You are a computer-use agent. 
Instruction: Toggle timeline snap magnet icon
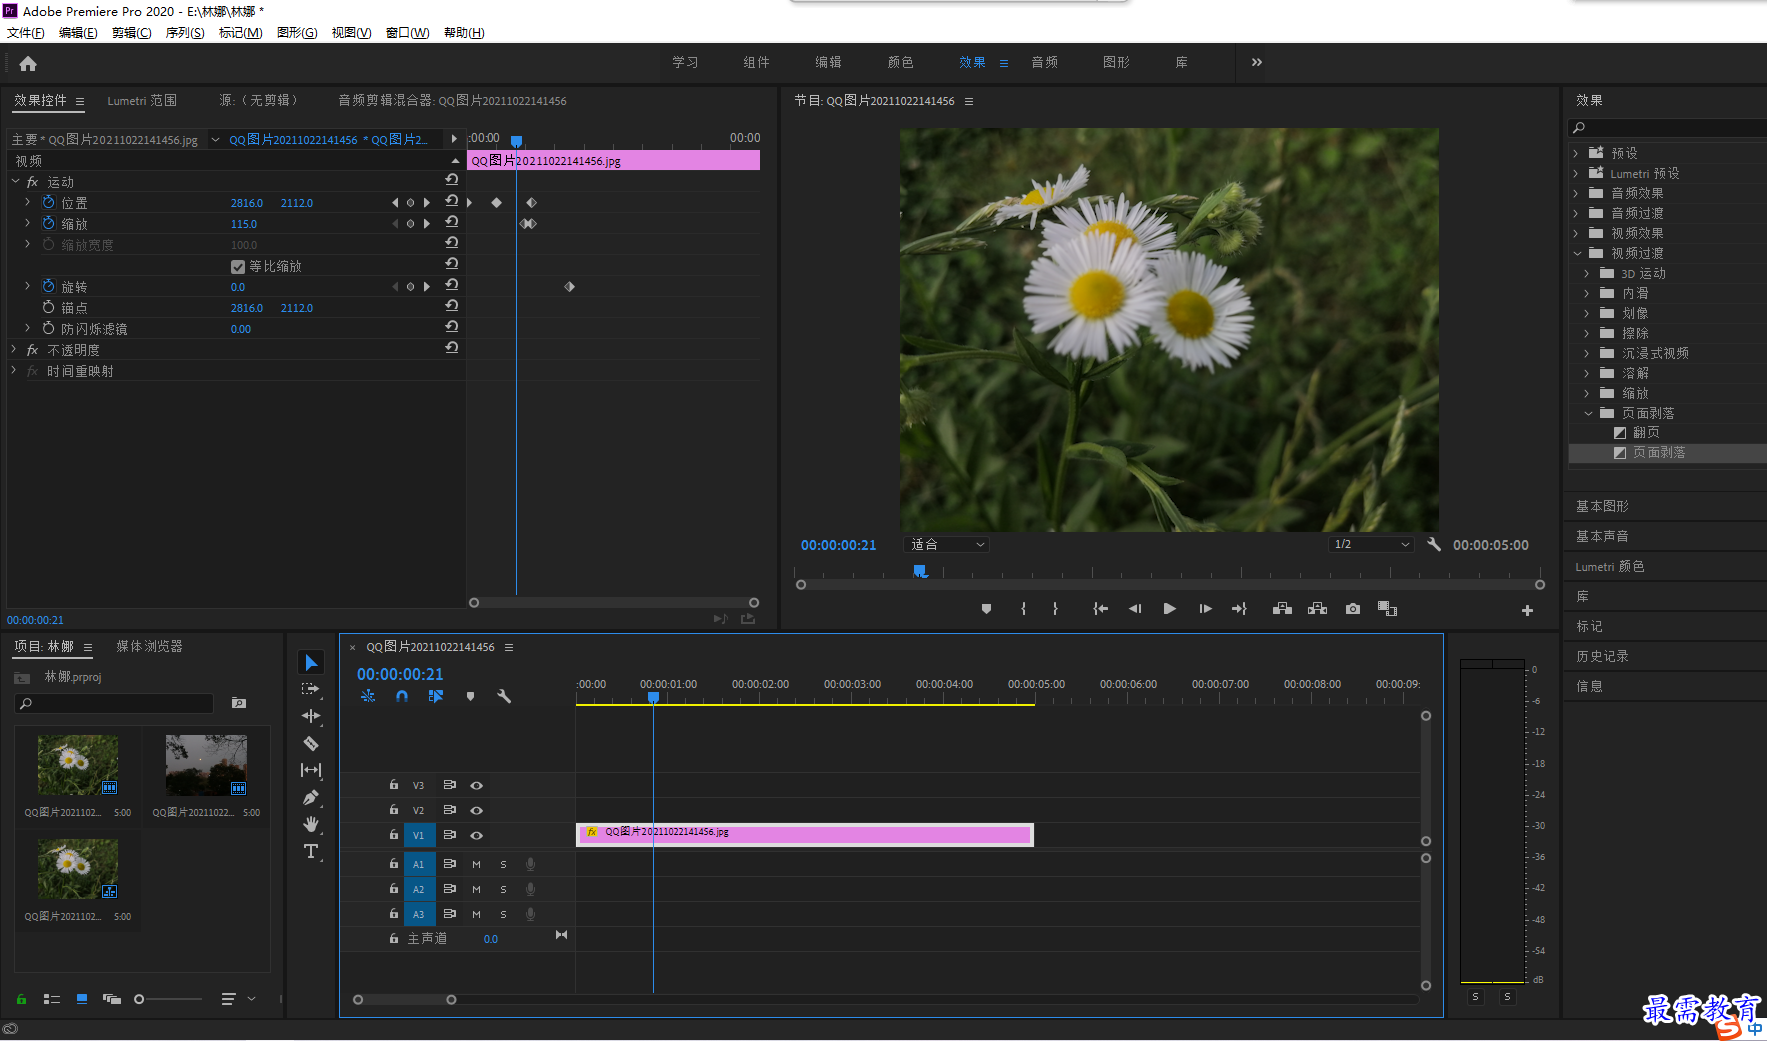[402, 696]
